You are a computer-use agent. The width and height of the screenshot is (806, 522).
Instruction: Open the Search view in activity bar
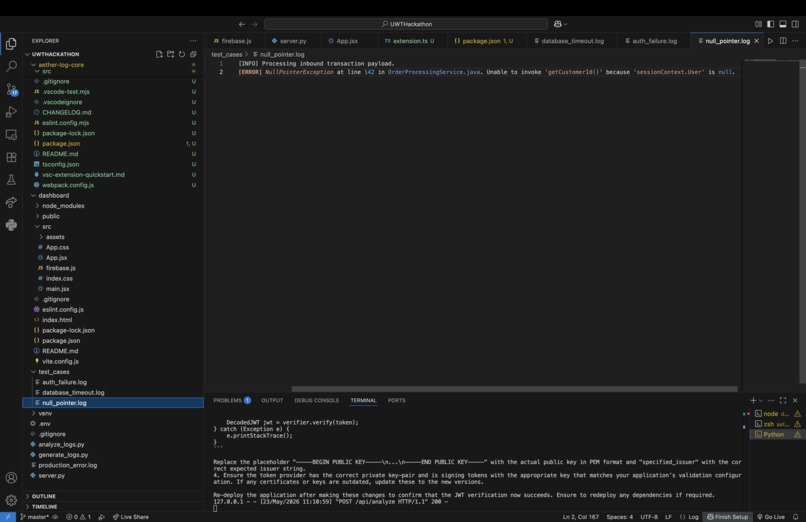tap(11, 66)
